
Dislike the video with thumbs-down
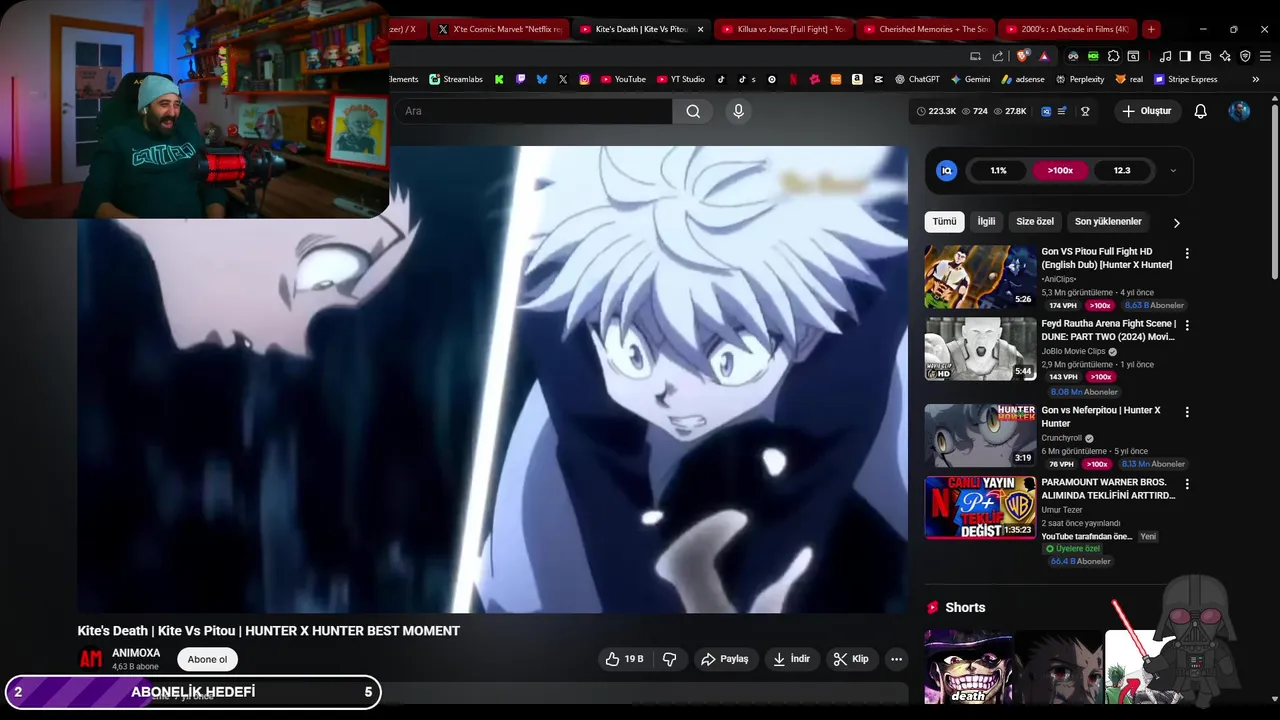click(x=670, y=659)
